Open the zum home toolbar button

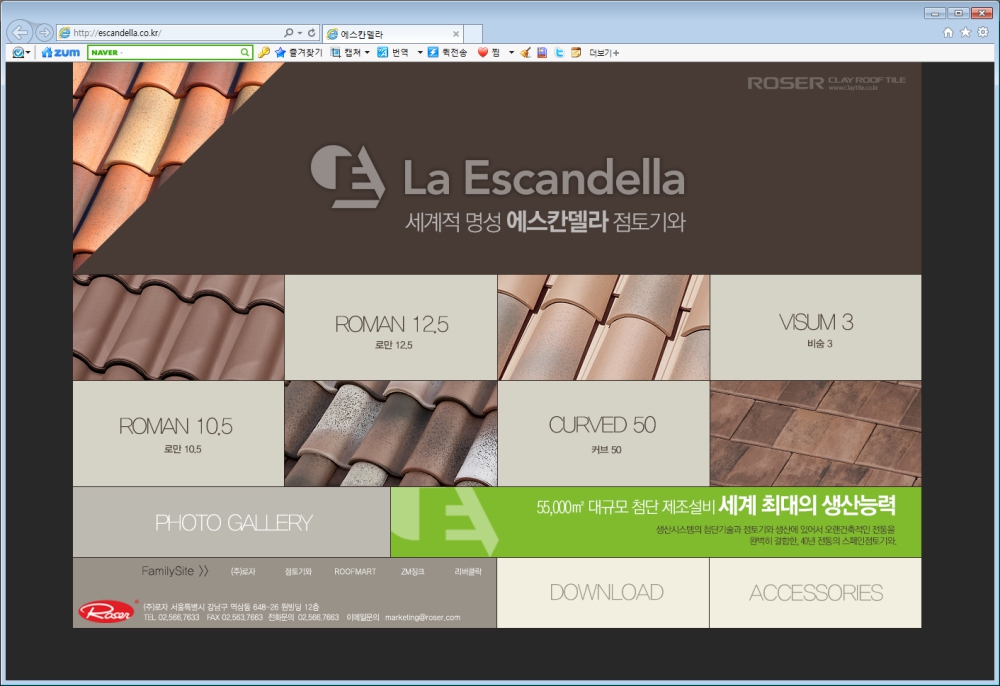60,52
